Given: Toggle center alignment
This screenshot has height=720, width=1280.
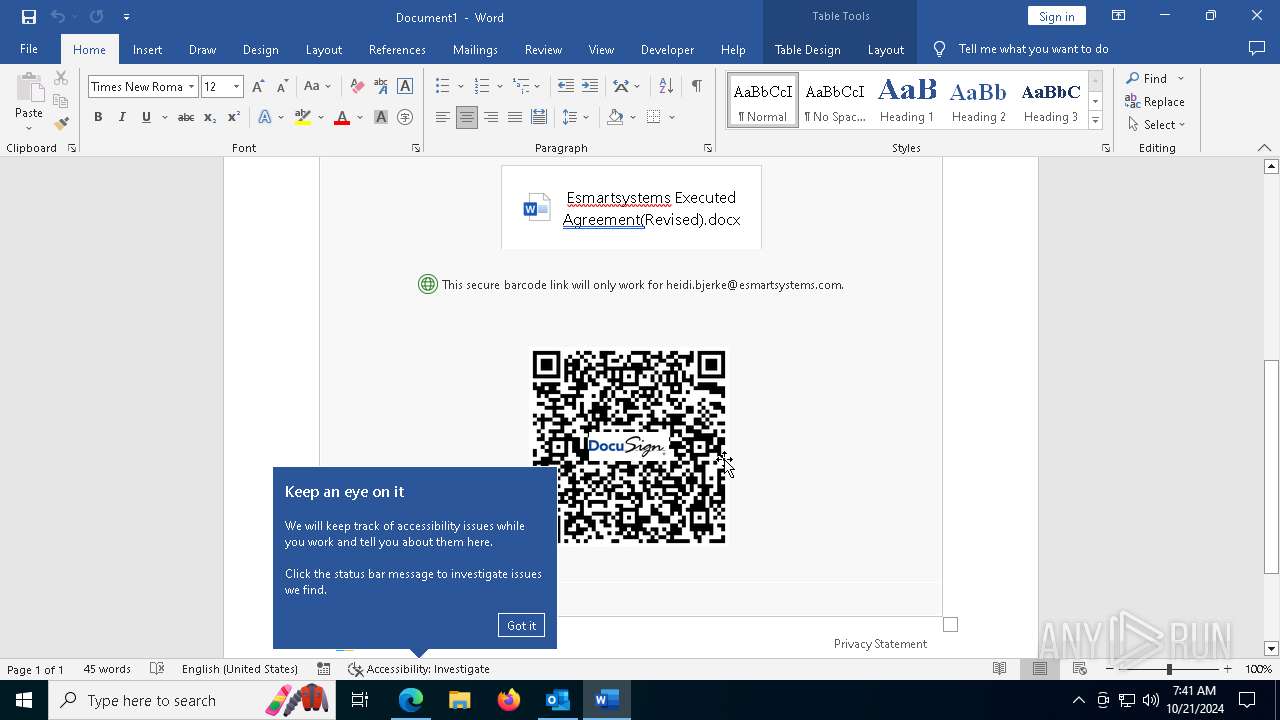Looking at the screenshot, I should click(x=466, y=117).
